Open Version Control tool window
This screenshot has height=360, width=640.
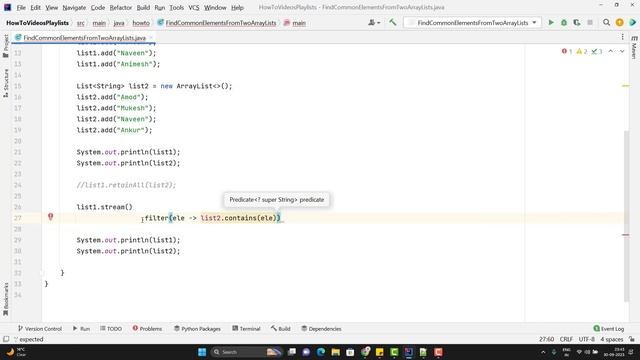tap(40, 329)
